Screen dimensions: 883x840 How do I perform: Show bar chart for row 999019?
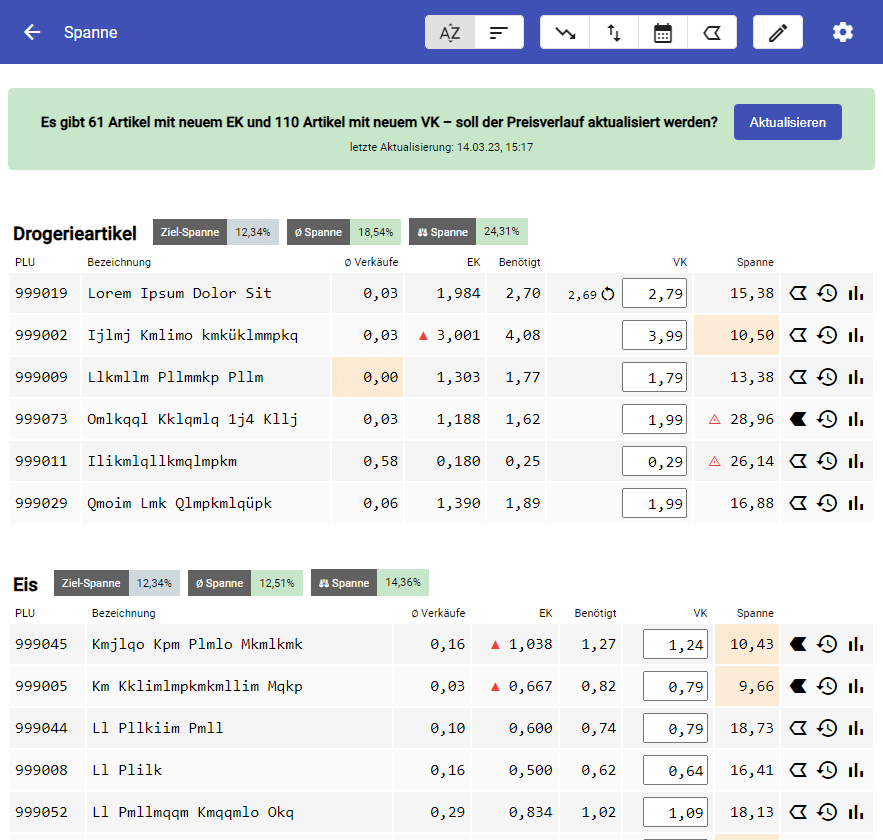point(856,293)
